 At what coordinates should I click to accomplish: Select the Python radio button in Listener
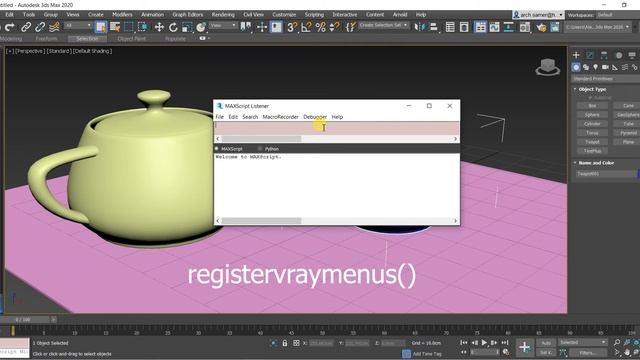pyautogui.click(x=260, y=149)
